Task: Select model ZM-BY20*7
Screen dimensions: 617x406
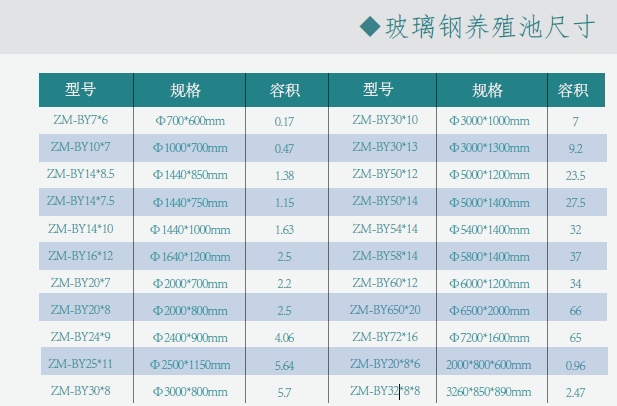Action: (80, 283)
